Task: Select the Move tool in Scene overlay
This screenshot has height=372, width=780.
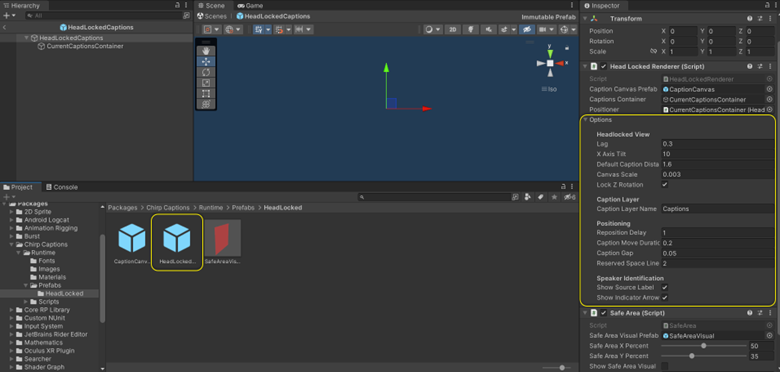Action: click(206, 62)
